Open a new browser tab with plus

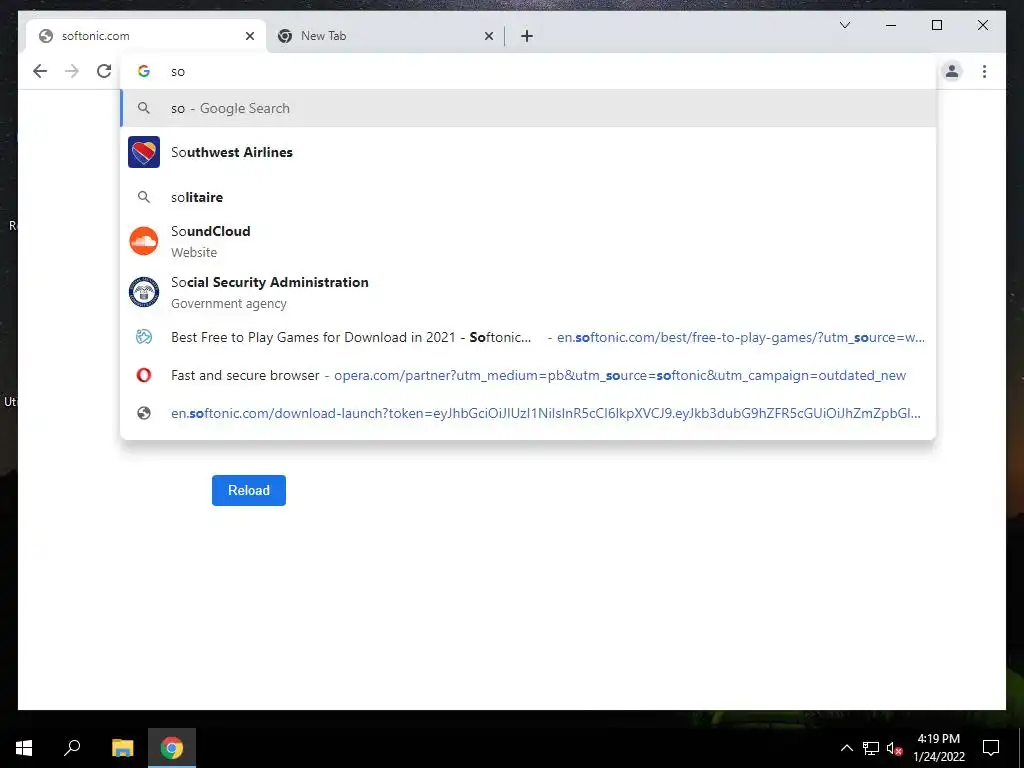point(526,36)
